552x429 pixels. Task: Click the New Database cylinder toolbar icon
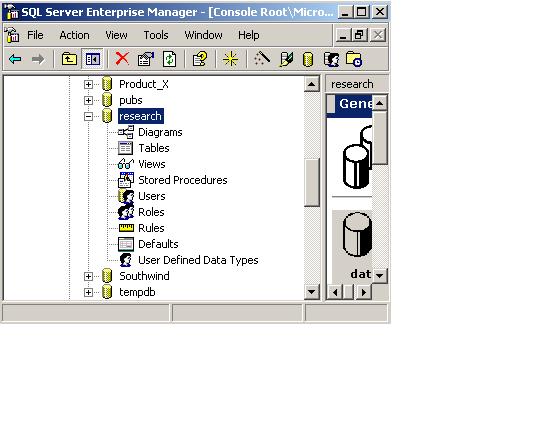[308, 59]
